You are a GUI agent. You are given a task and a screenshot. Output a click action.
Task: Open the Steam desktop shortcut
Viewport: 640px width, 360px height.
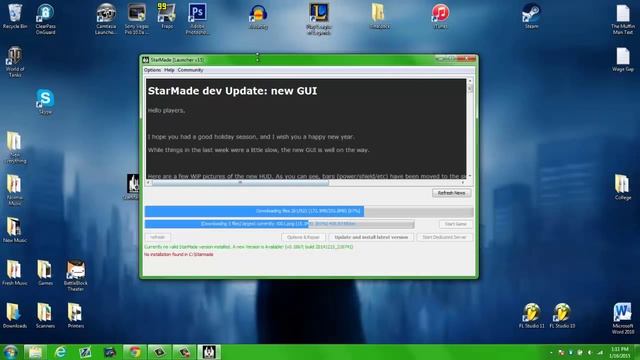pyautogui.click(x=531, y=16)
